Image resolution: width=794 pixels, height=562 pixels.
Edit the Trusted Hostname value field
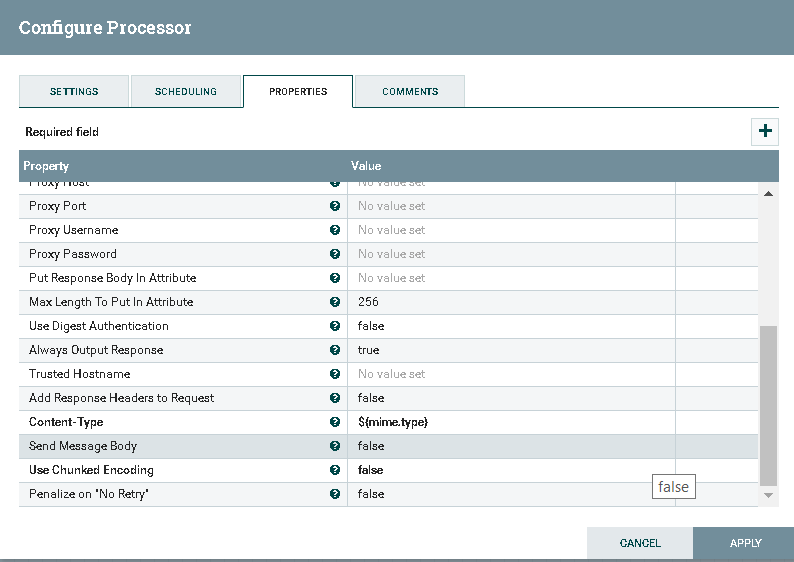(511, 374)
